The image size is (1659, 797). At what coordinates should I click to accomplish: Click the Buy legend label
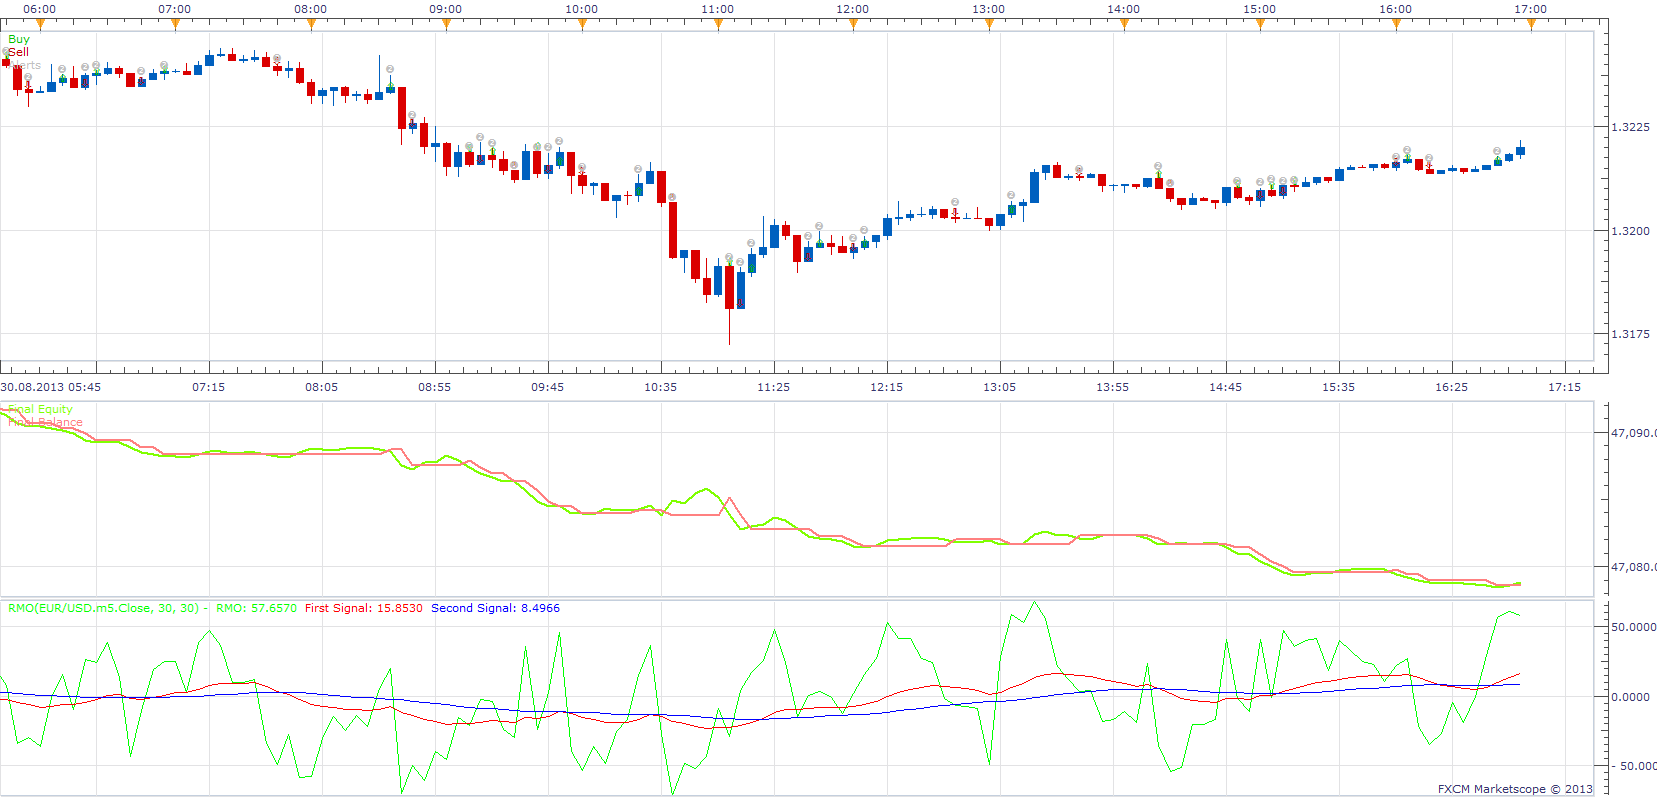tap(19, 39)
